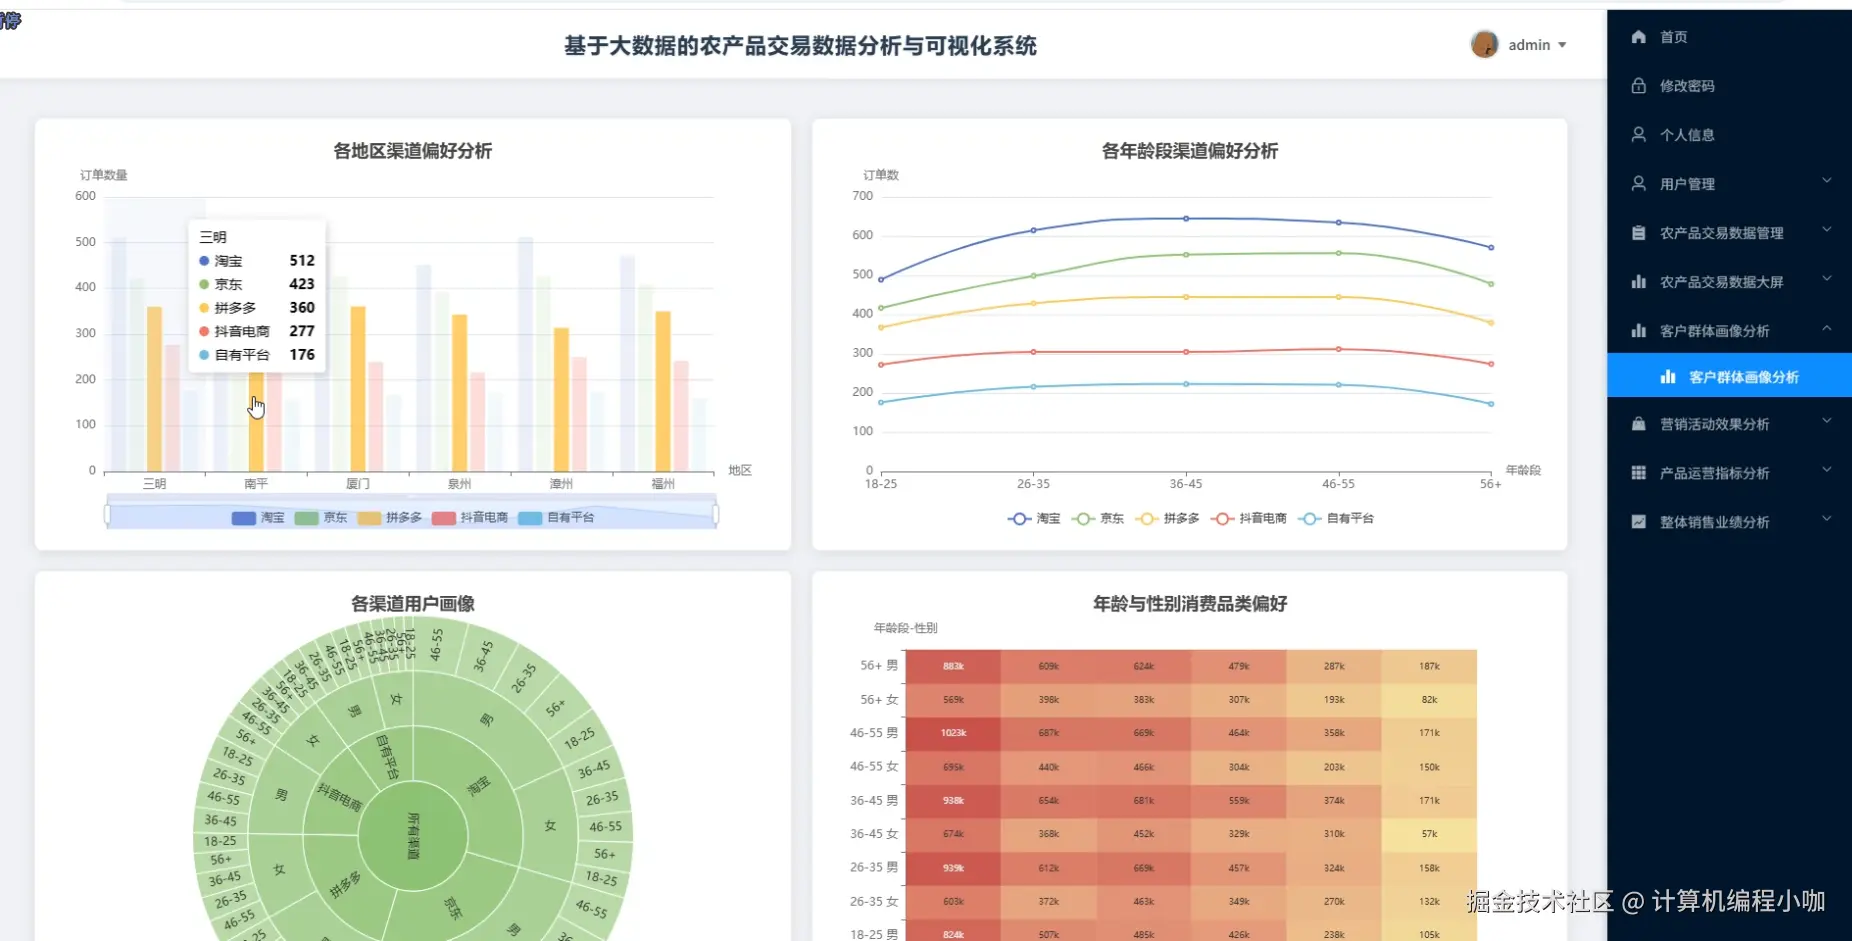
Task: Open the admin account dropdown arrow
Action: click(x=1562, y=45)
